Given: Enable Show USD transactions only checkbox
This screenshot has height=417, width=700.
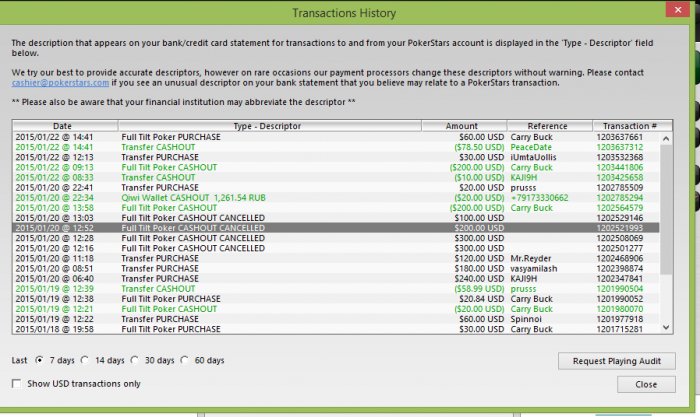Looking at the screenshot, I should (17, 384).
